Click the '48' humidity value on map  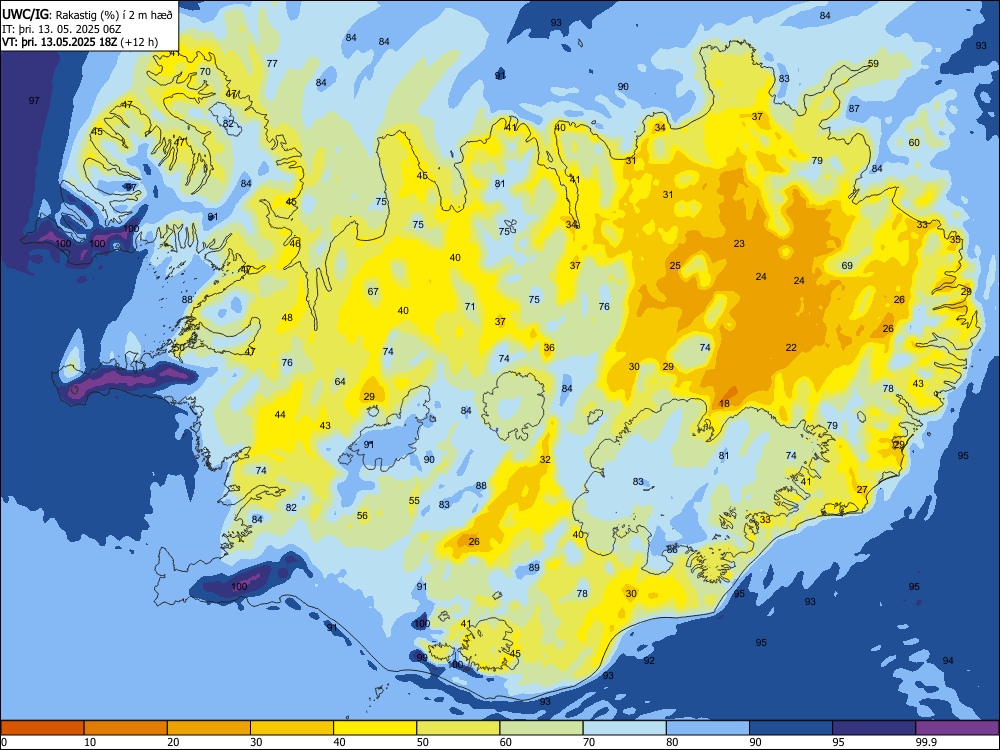[287, 318]
